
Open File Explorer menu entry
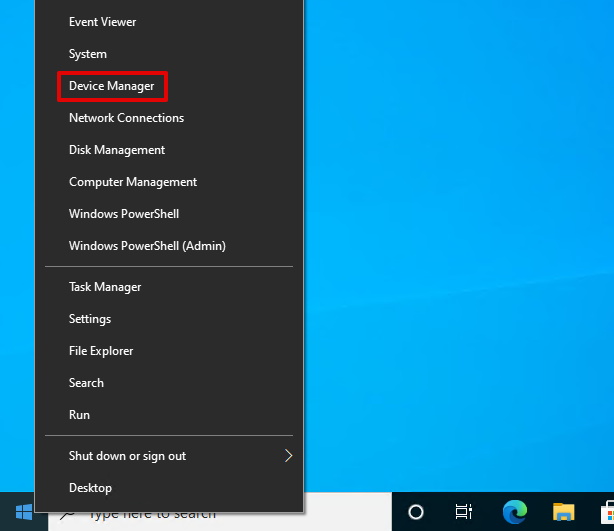(x=169, y=351)
